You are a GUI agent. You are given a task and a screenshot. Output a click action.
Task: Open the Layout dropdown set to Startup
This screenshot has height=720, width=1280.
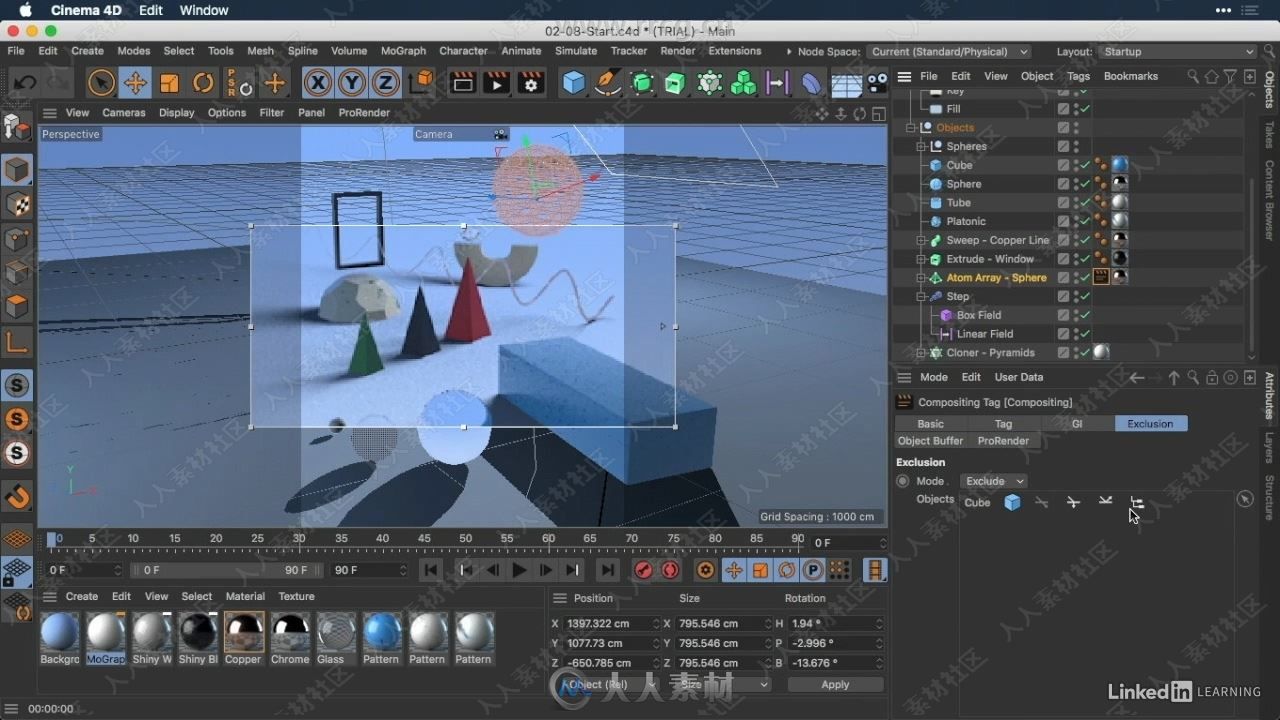point(1178,52)
